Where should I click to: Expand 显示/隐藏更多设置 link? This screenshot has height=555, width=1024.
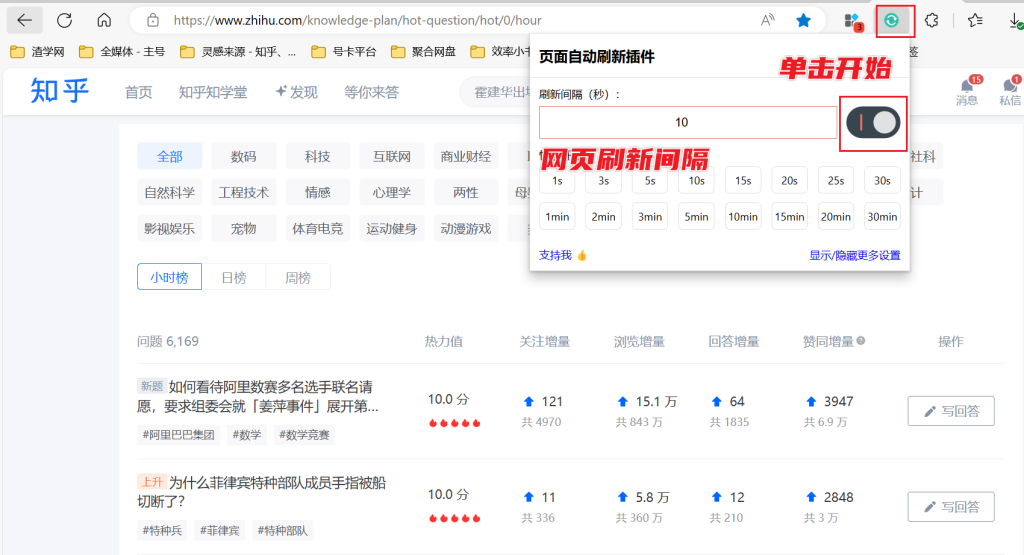855,255
